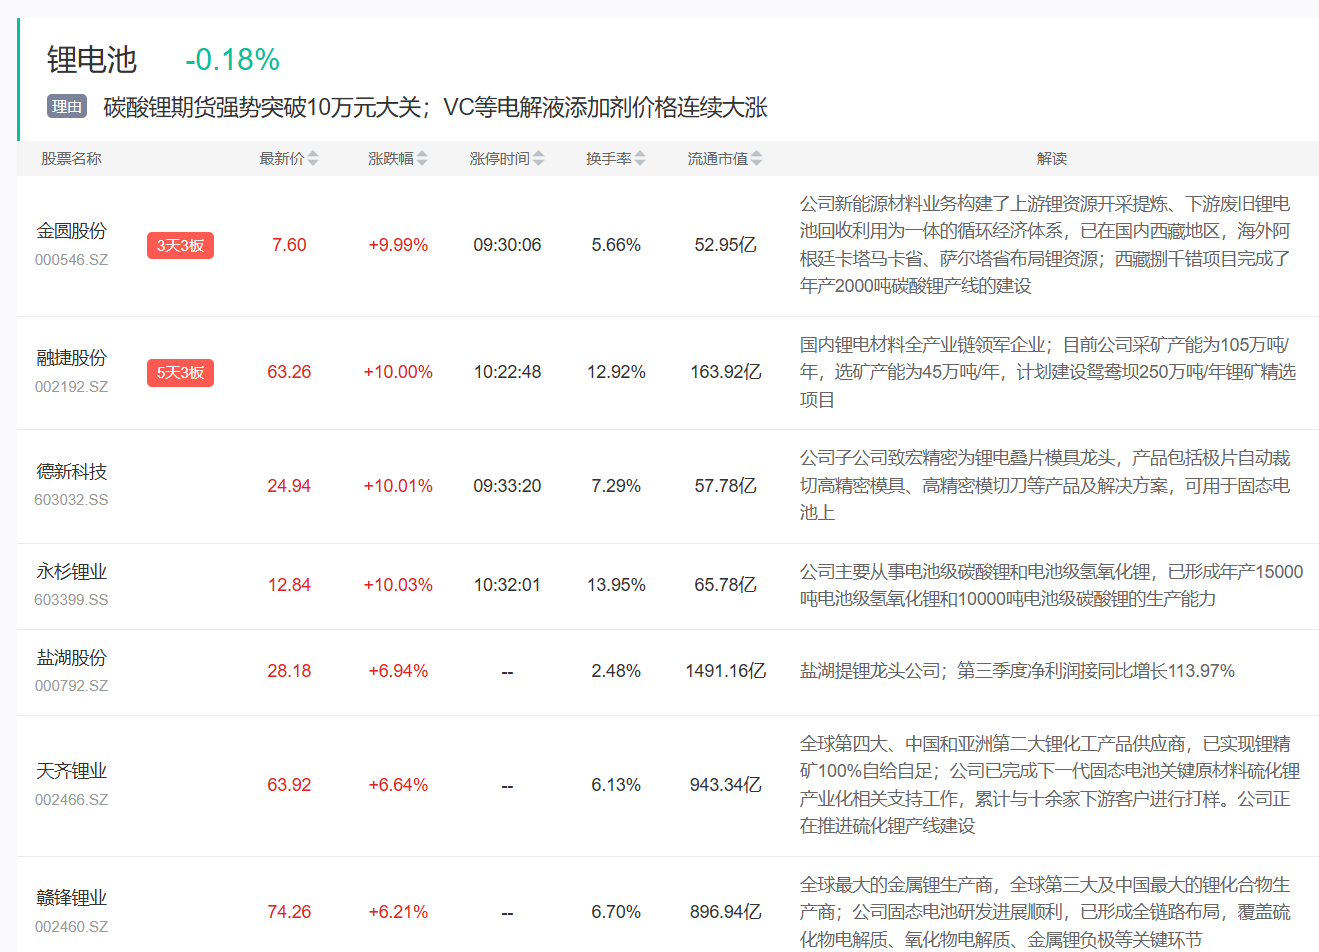
Task: Open 金圆股份 stock page
Action: (x=71, y=231)
